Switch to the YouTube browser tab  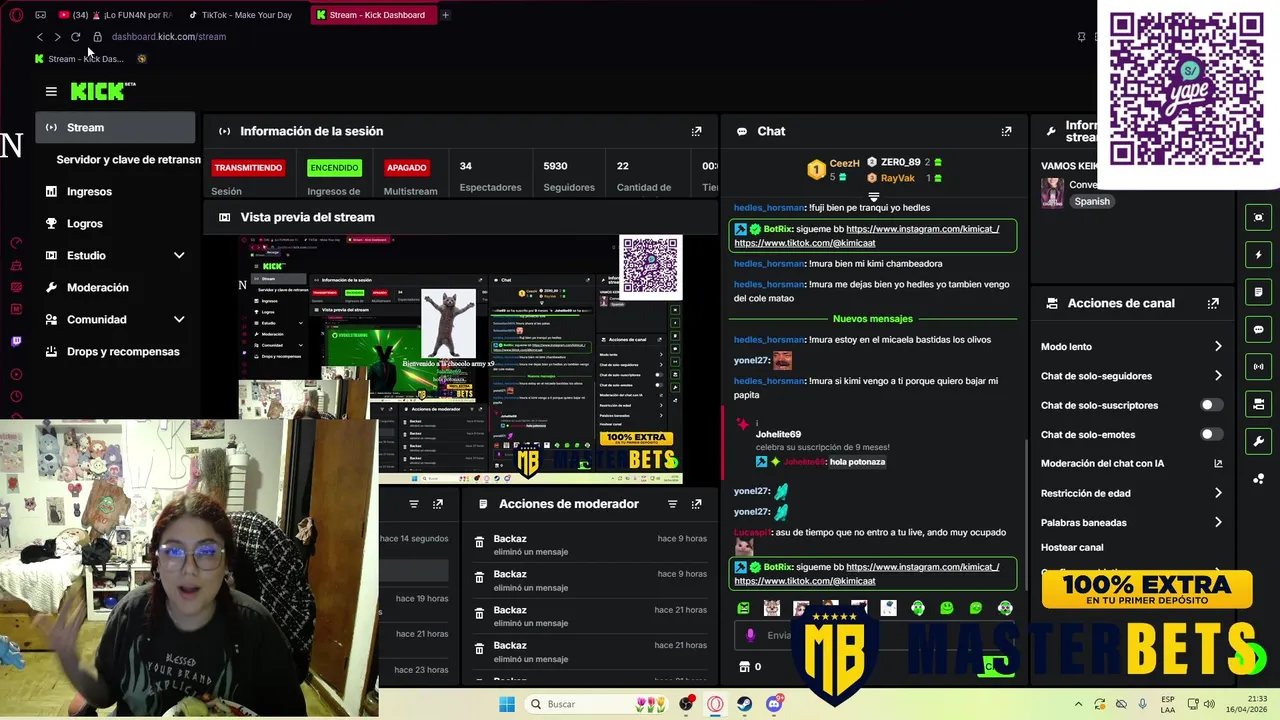point(116,15)
